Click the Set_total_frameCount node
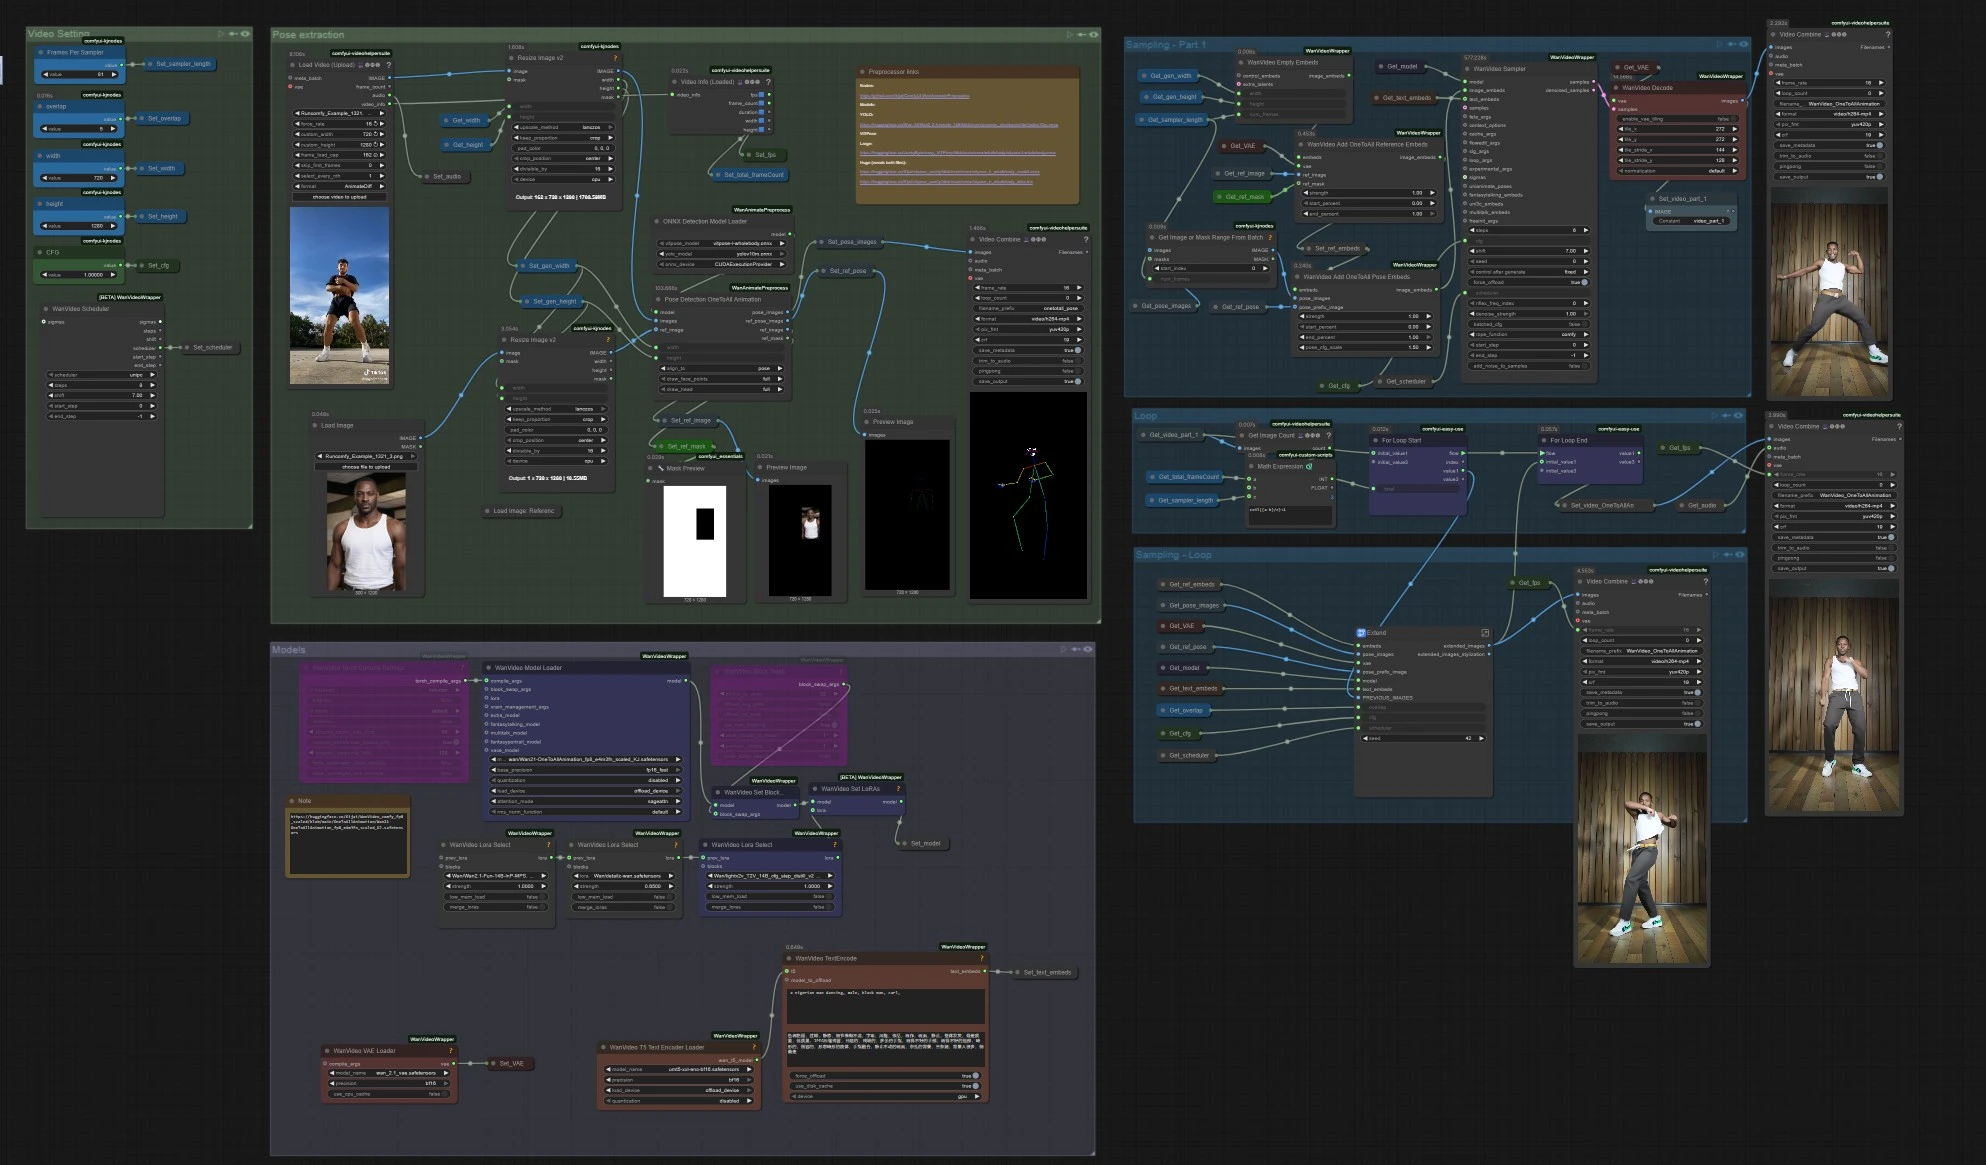 tap(750, 175)
